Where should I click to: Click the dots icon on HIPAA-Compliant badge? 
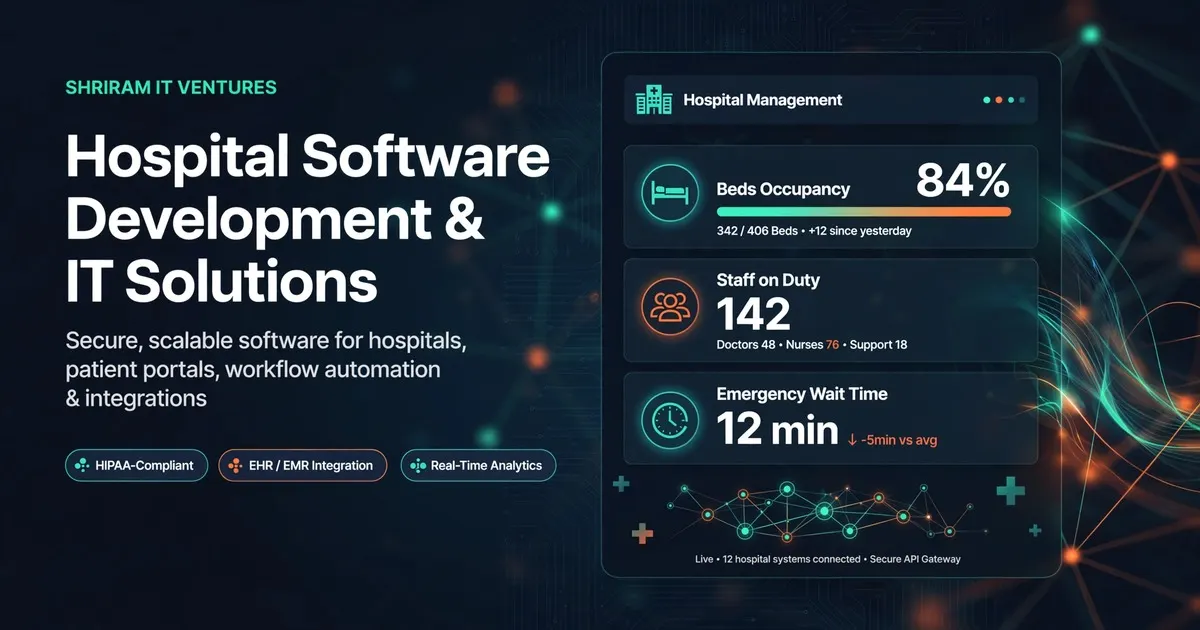tap(82, 466)
